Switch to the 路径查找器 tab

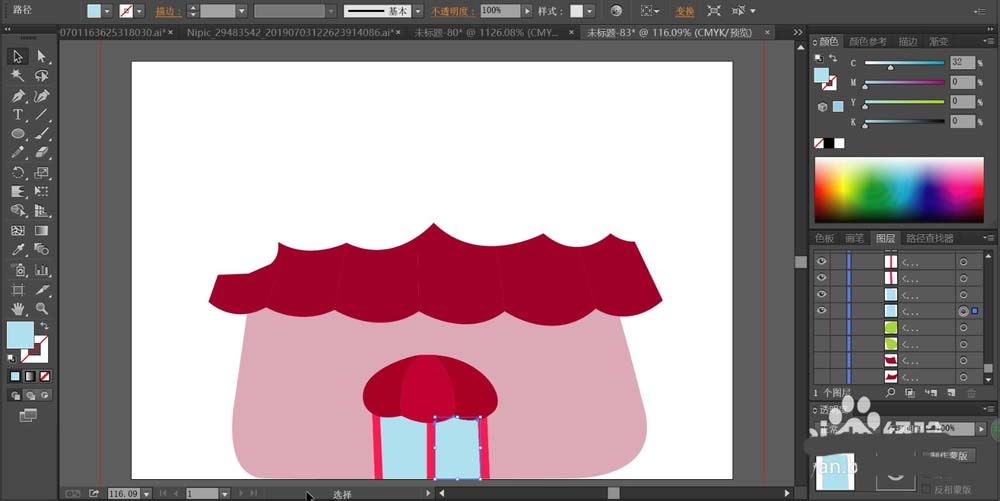(930, 238)
